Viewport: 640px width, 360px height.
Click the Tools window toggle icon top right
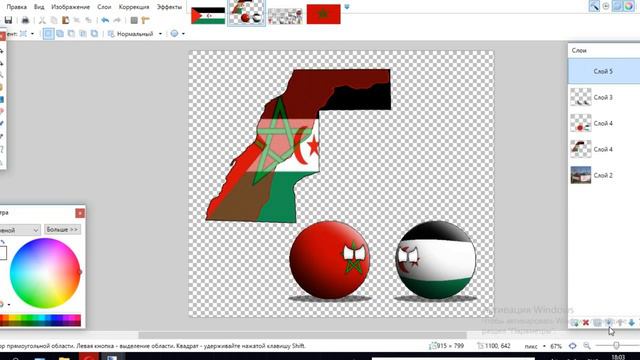pyautogui.click(x=594, y=6)
